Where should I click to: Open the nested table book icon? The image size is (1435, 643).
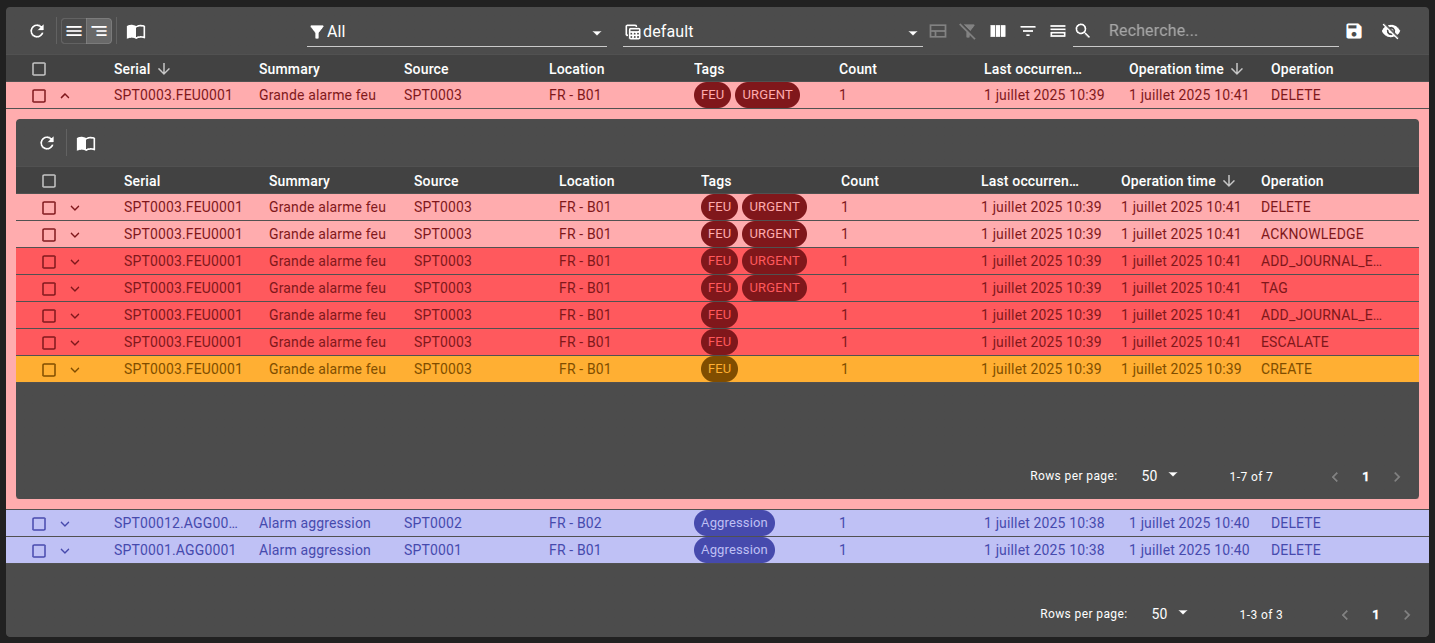click(86, 143)
